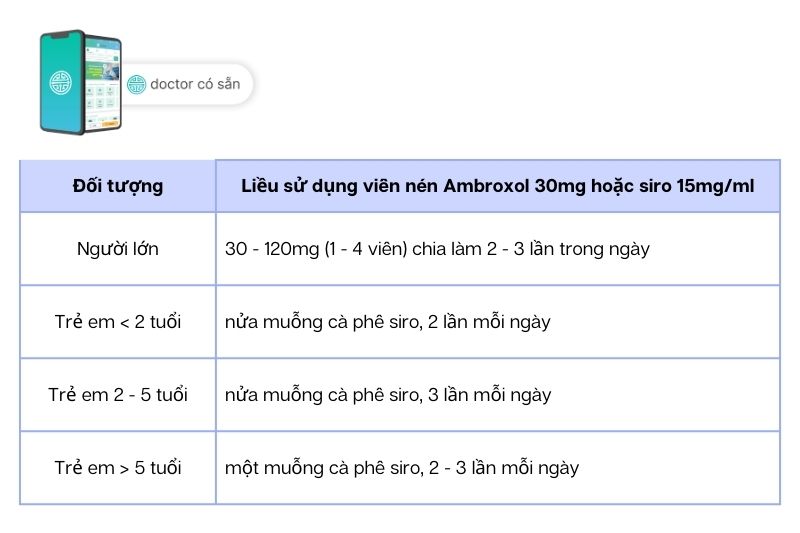This screenshot has width=800, height=533.
Task: Select the 'Trẻ em 2 - 5 tuổi' cell
Action: click(x=118, y=395)
